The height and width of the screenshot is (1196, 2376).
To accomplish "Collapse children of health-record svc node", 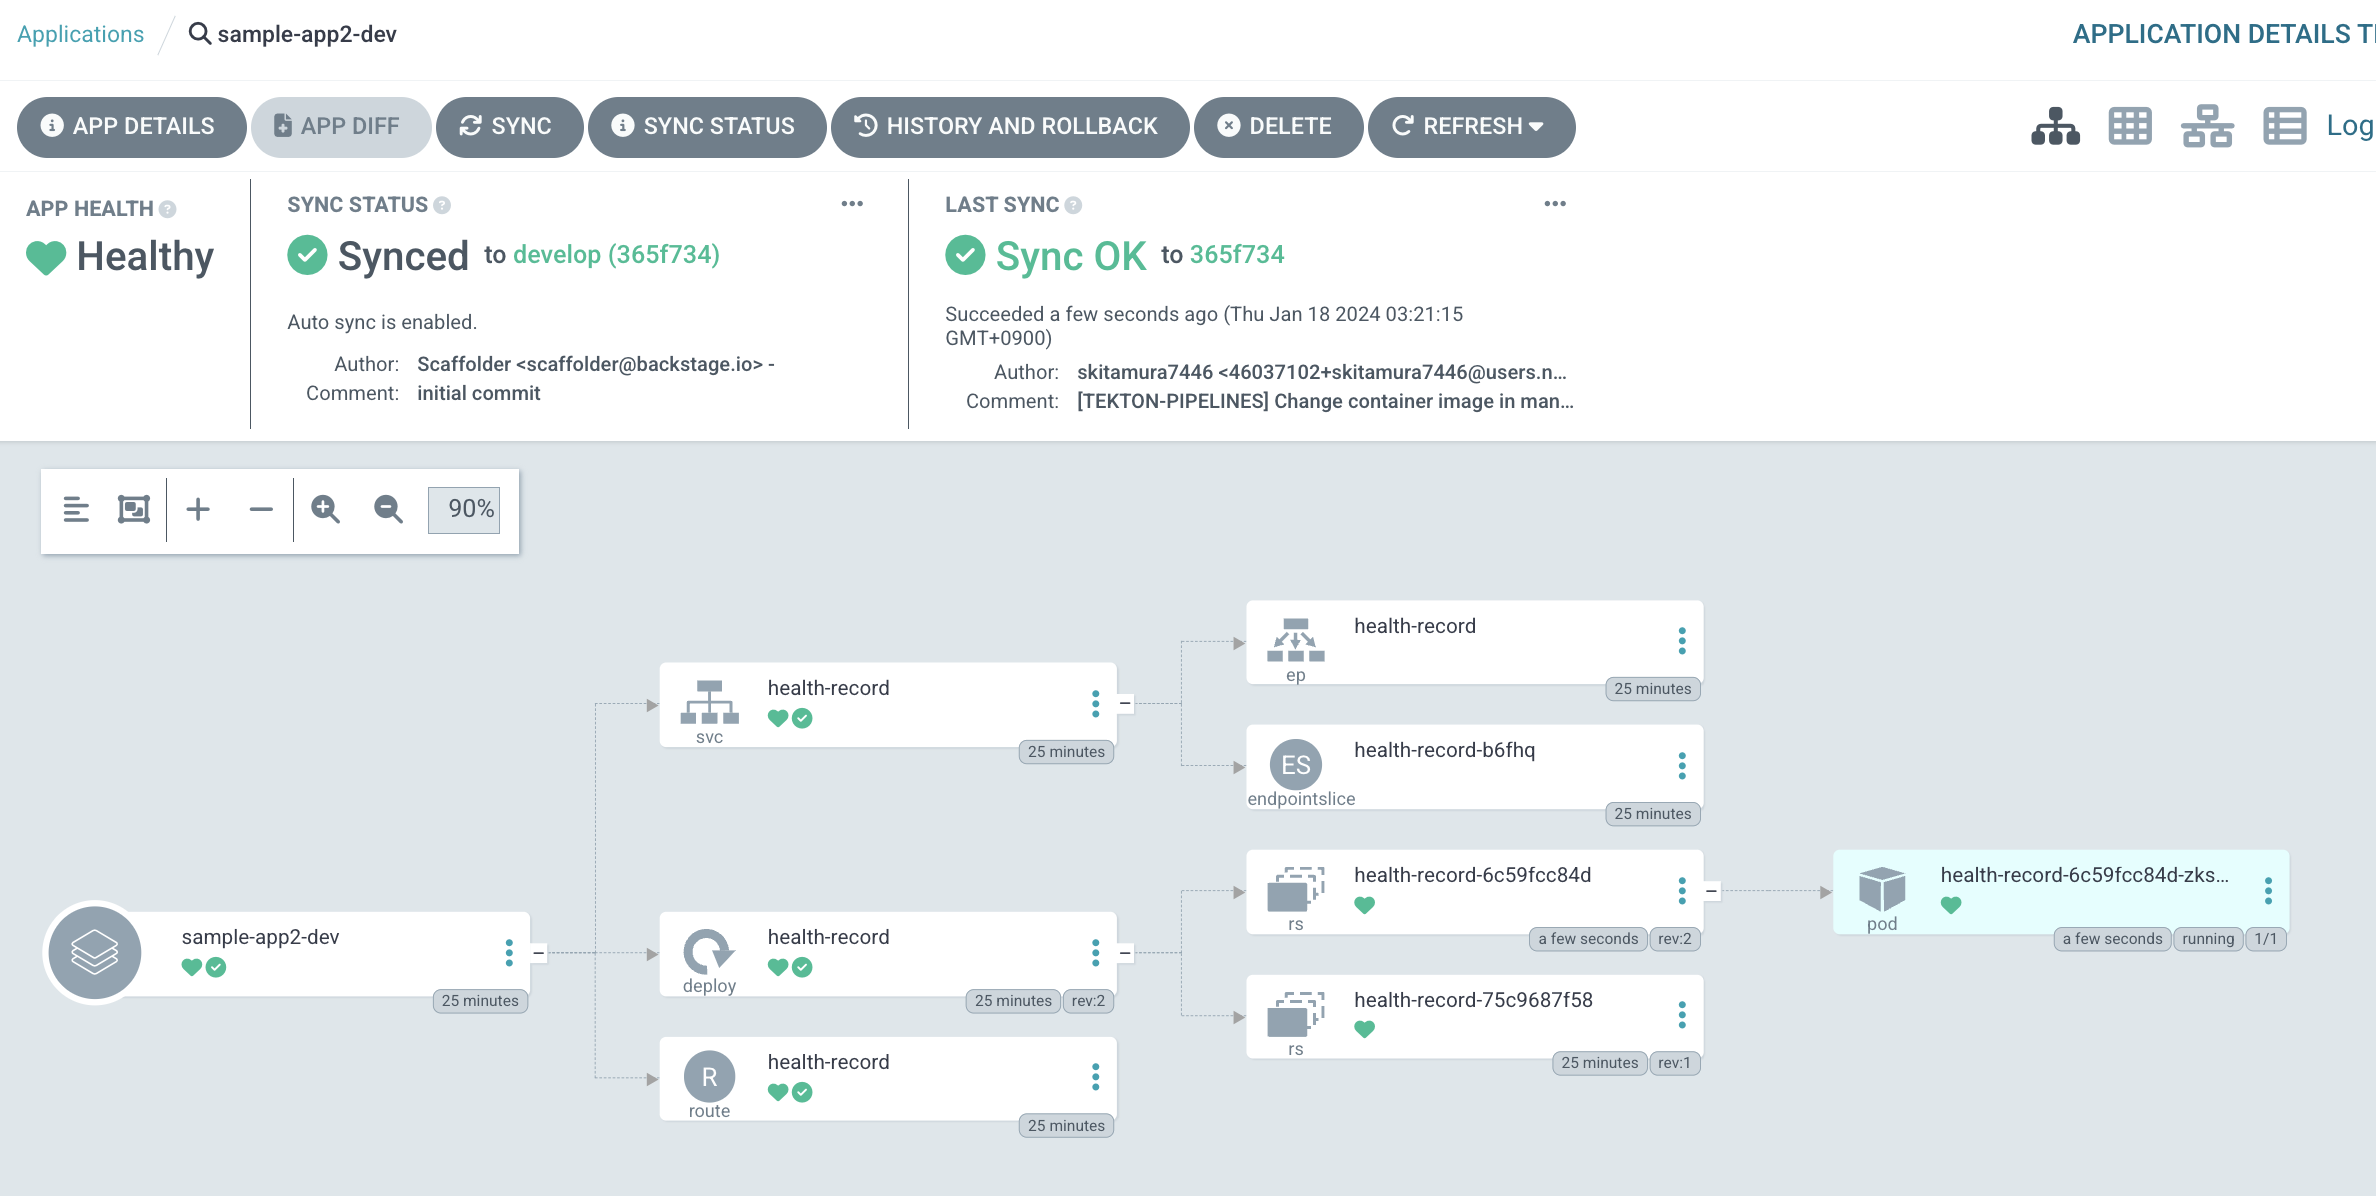I will tap(1125, 704).
